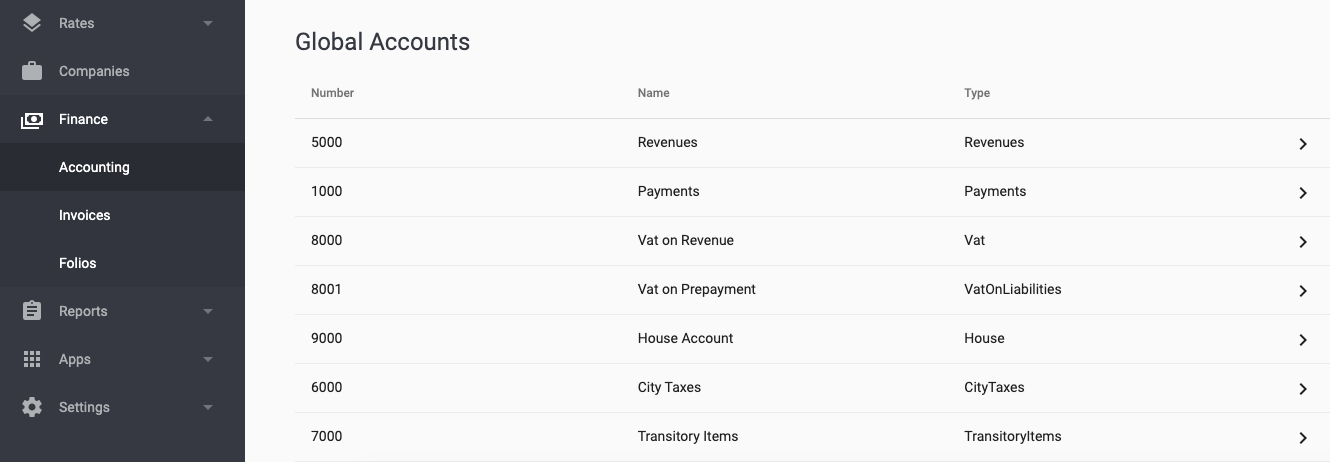Open Revenues account via chevron arrow
Screen dimensions: 1330x462
click(1303, 144)
